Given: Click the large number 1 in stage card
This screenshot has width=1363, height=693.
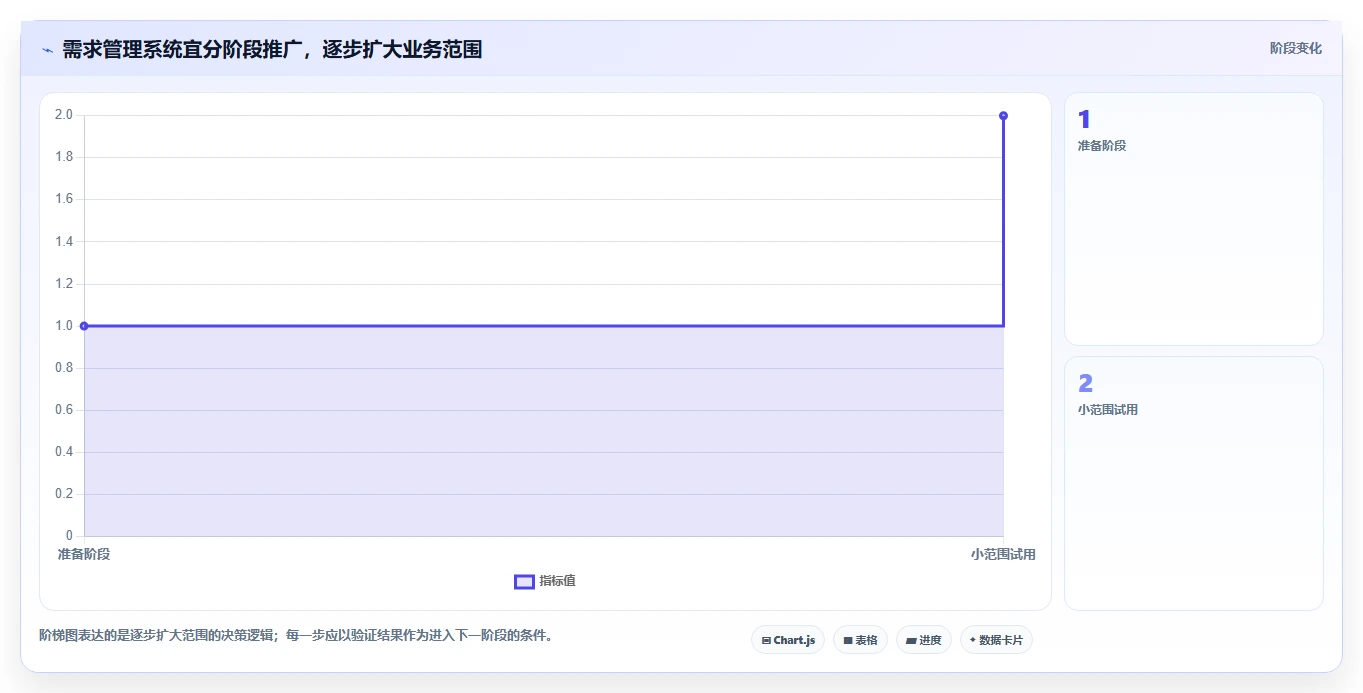Looking at the screenshot, I should [x=1084, y=120].
